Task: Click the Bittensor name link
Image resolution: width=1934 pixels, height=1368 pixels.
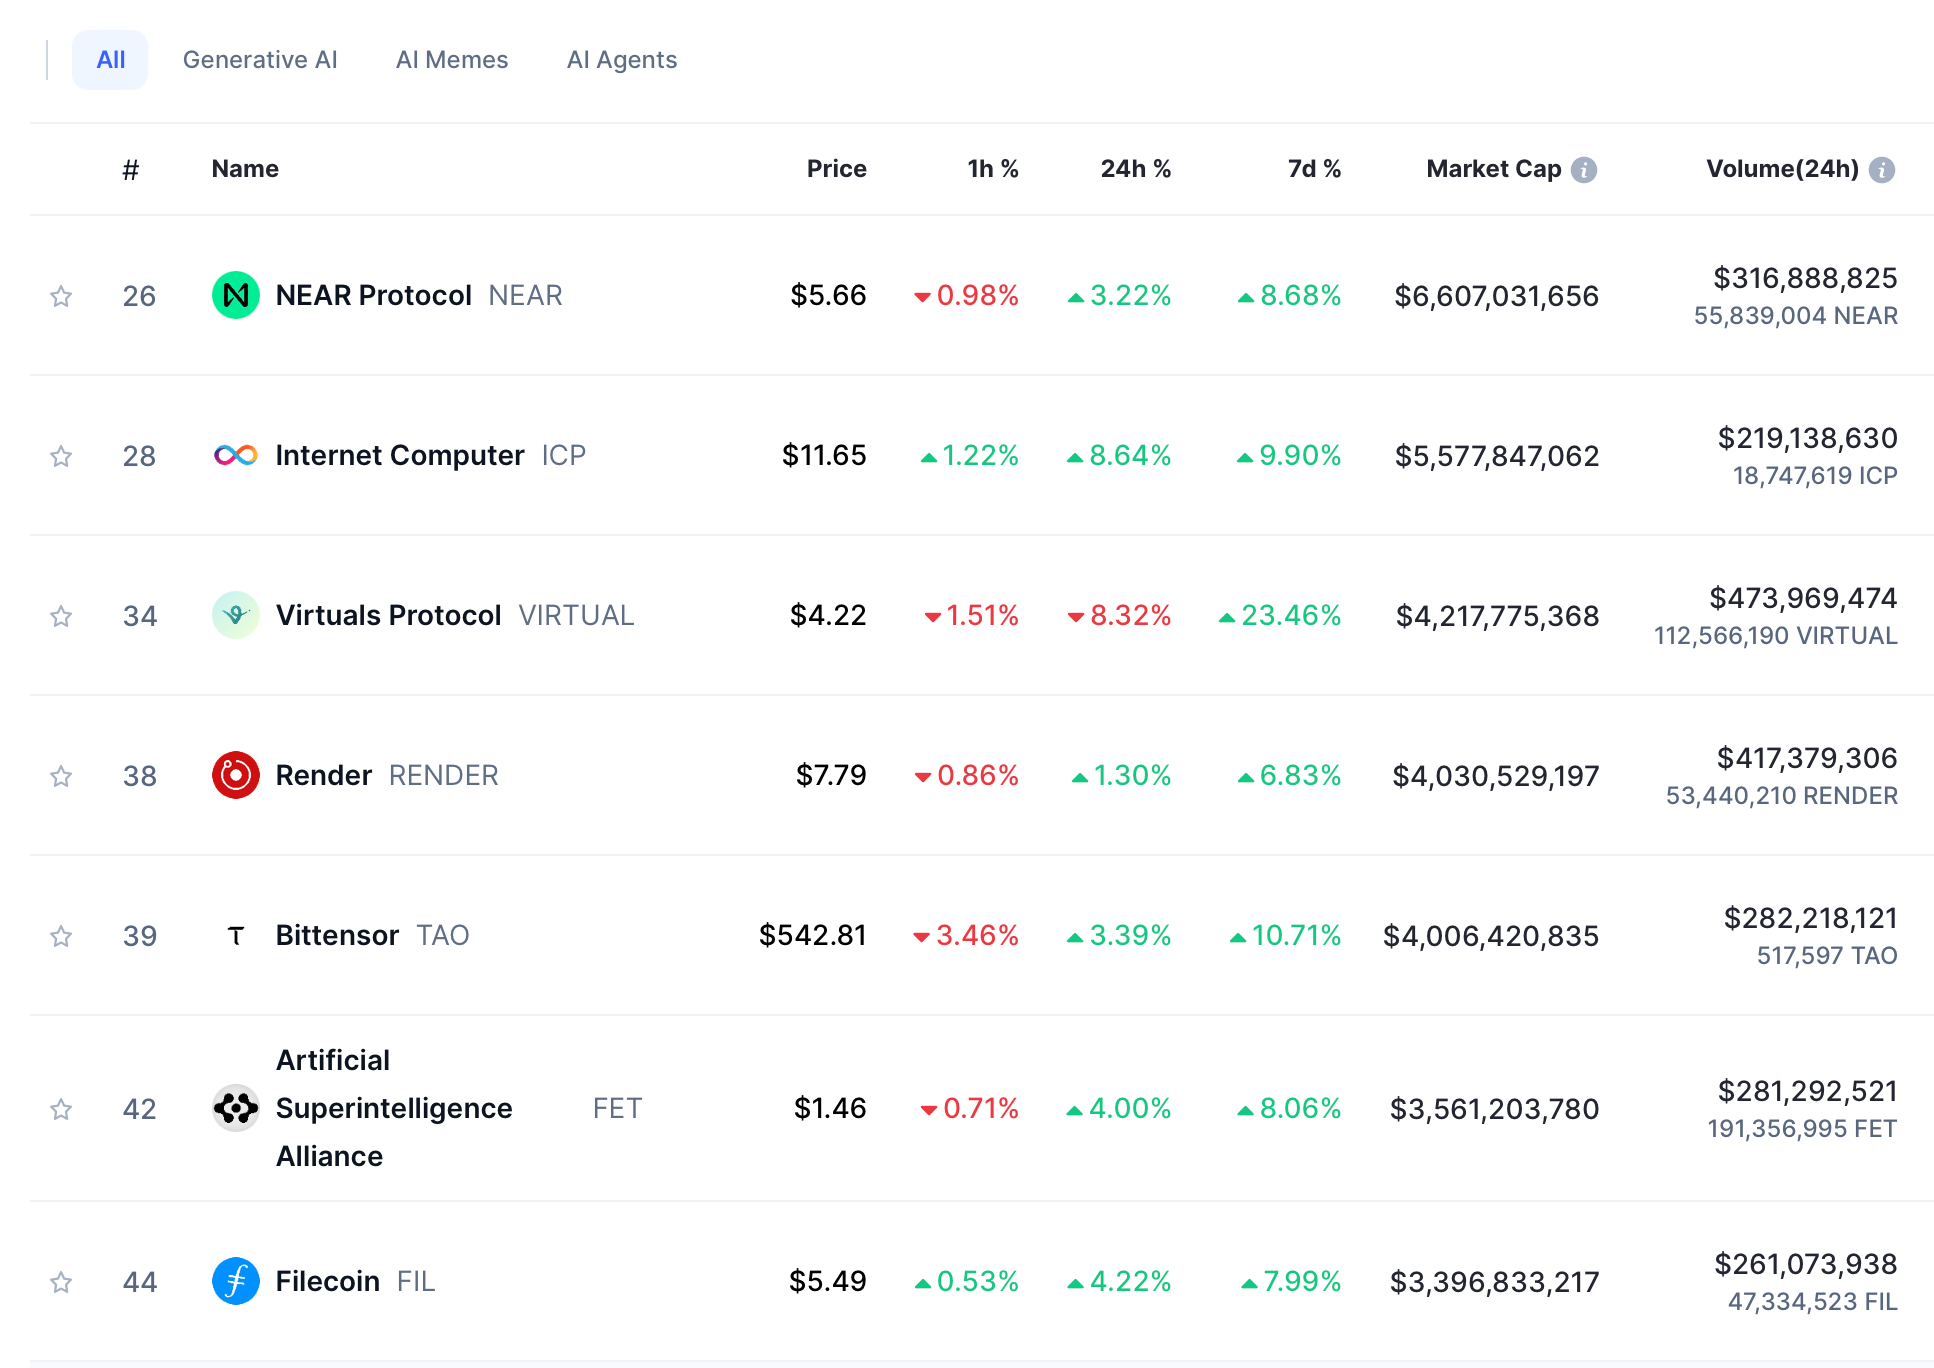Action: click(x=337, y=935)
